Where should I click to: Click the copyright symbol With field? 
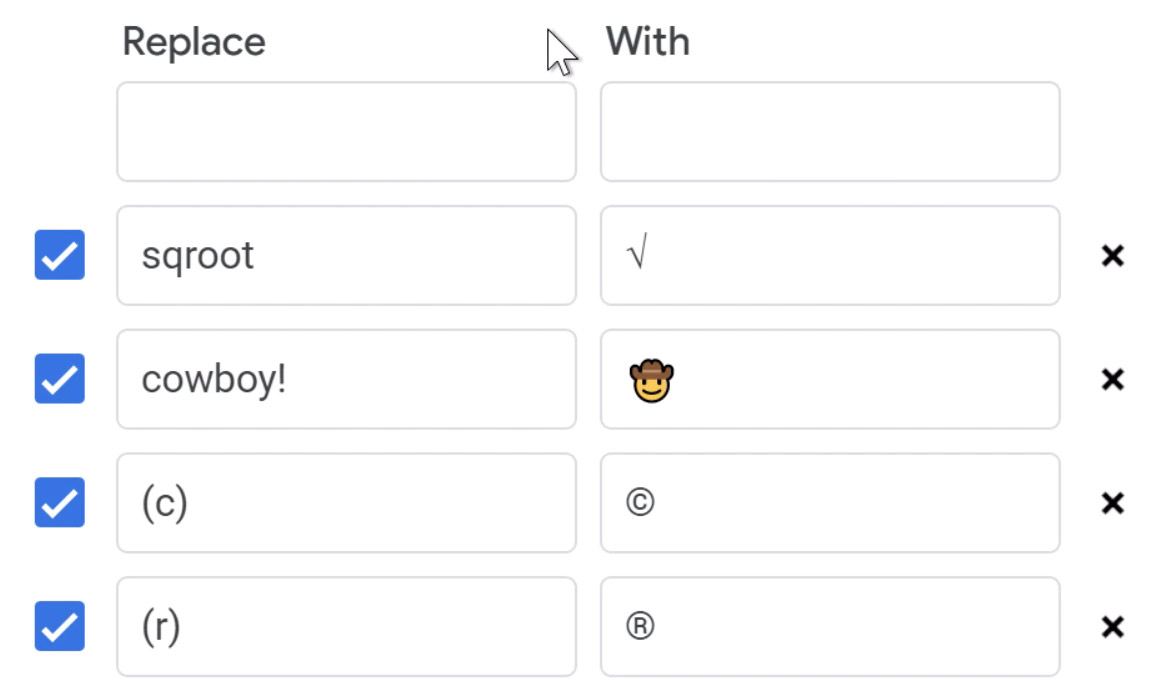click(828, 503)
